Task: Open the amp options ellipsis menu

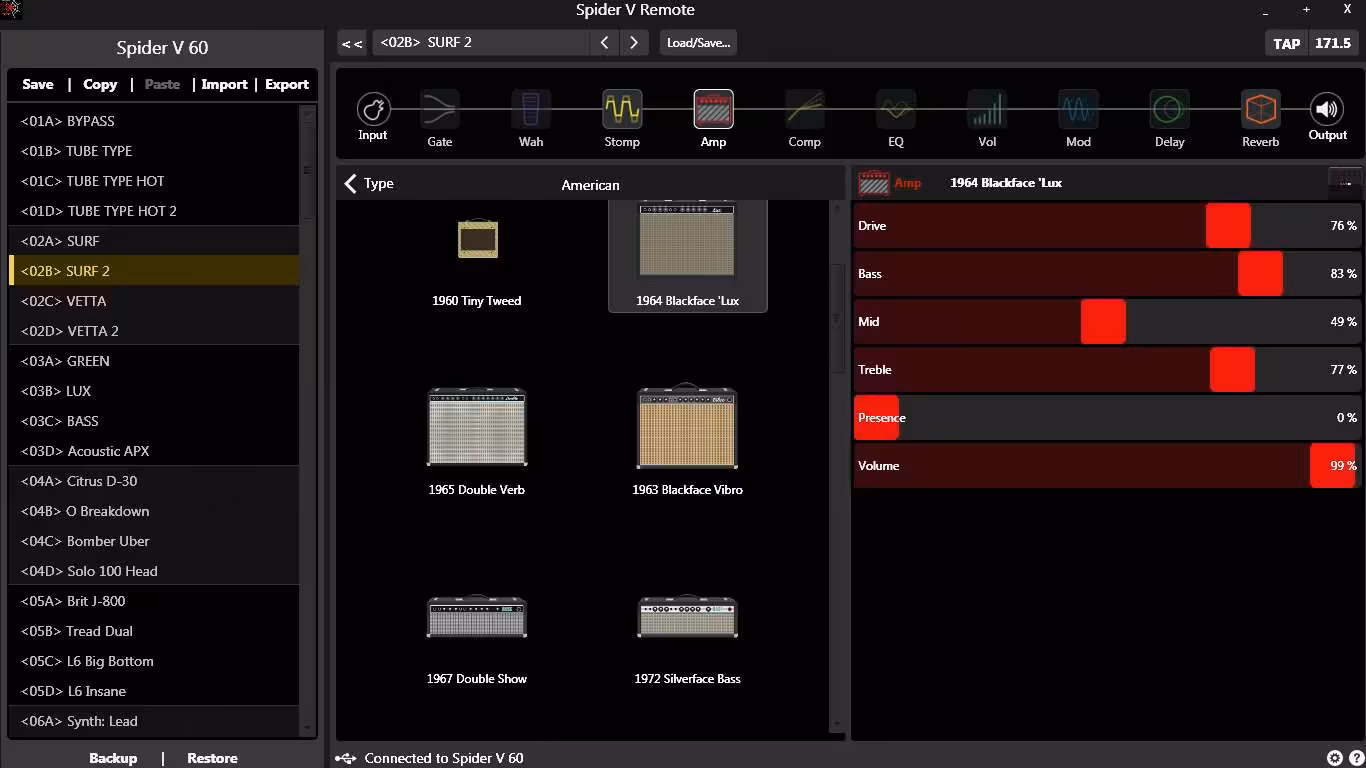Action: click(x=1345, y=183)
